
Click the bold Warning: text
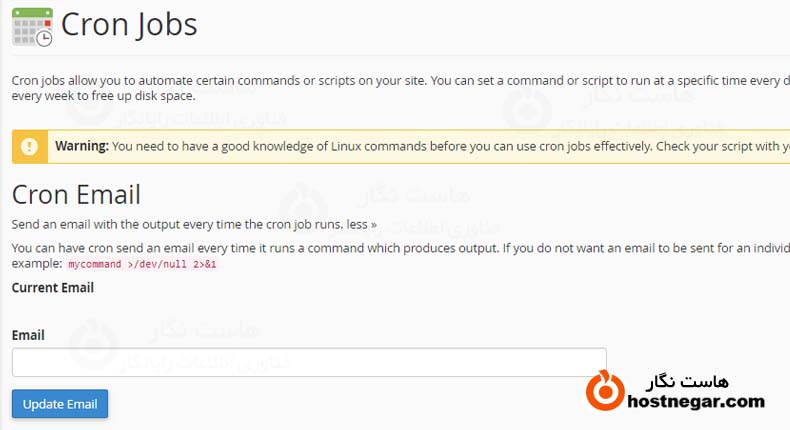coord(82,146)
